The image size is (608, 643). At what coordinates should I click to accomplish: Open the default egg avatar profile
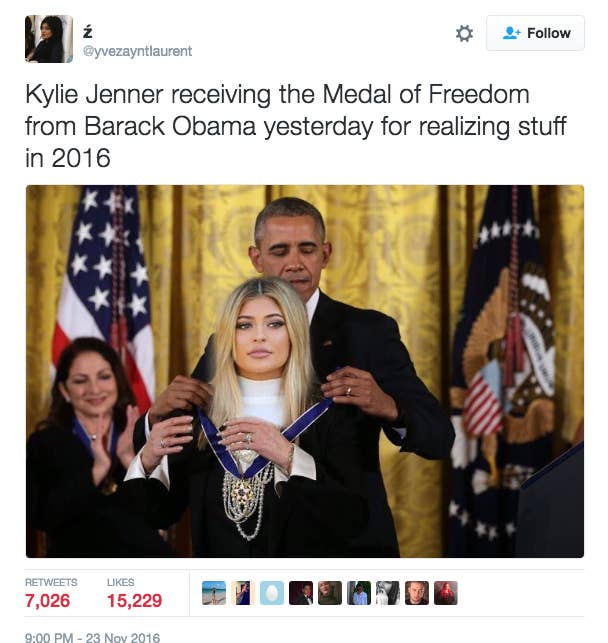272,593
